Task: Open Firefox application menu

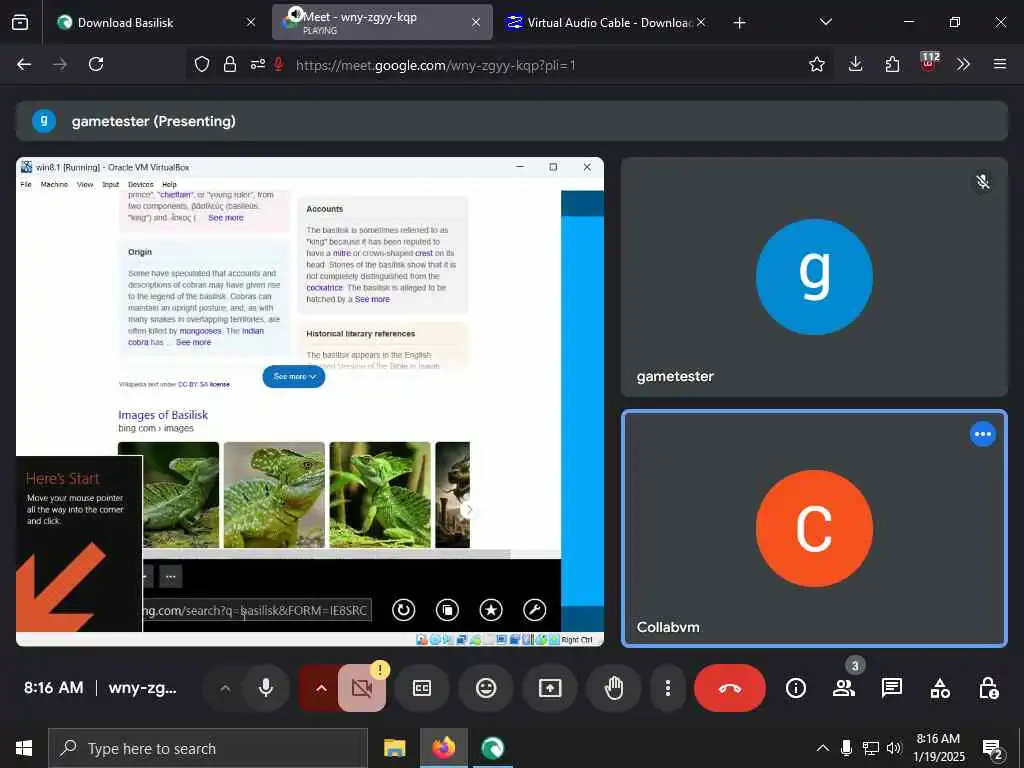Action: [1000, 64]
